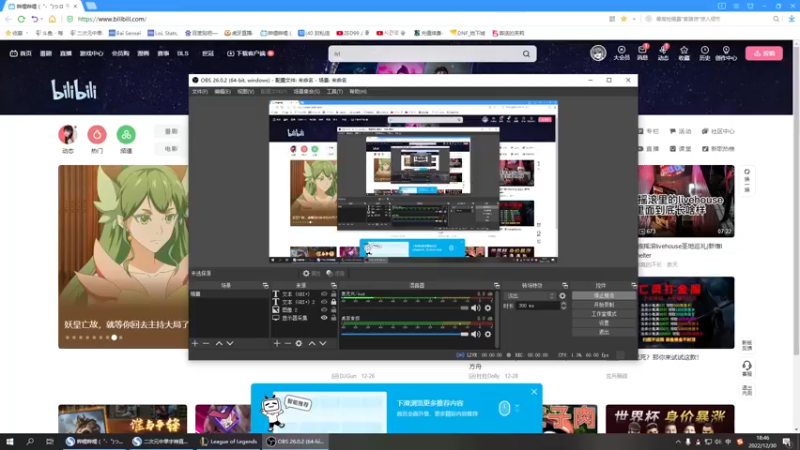Image resolution: width=800 pixels, height=450 pixels.
Task: Adjust the 桌面音频 volume slider
Action: pos(405,334)
